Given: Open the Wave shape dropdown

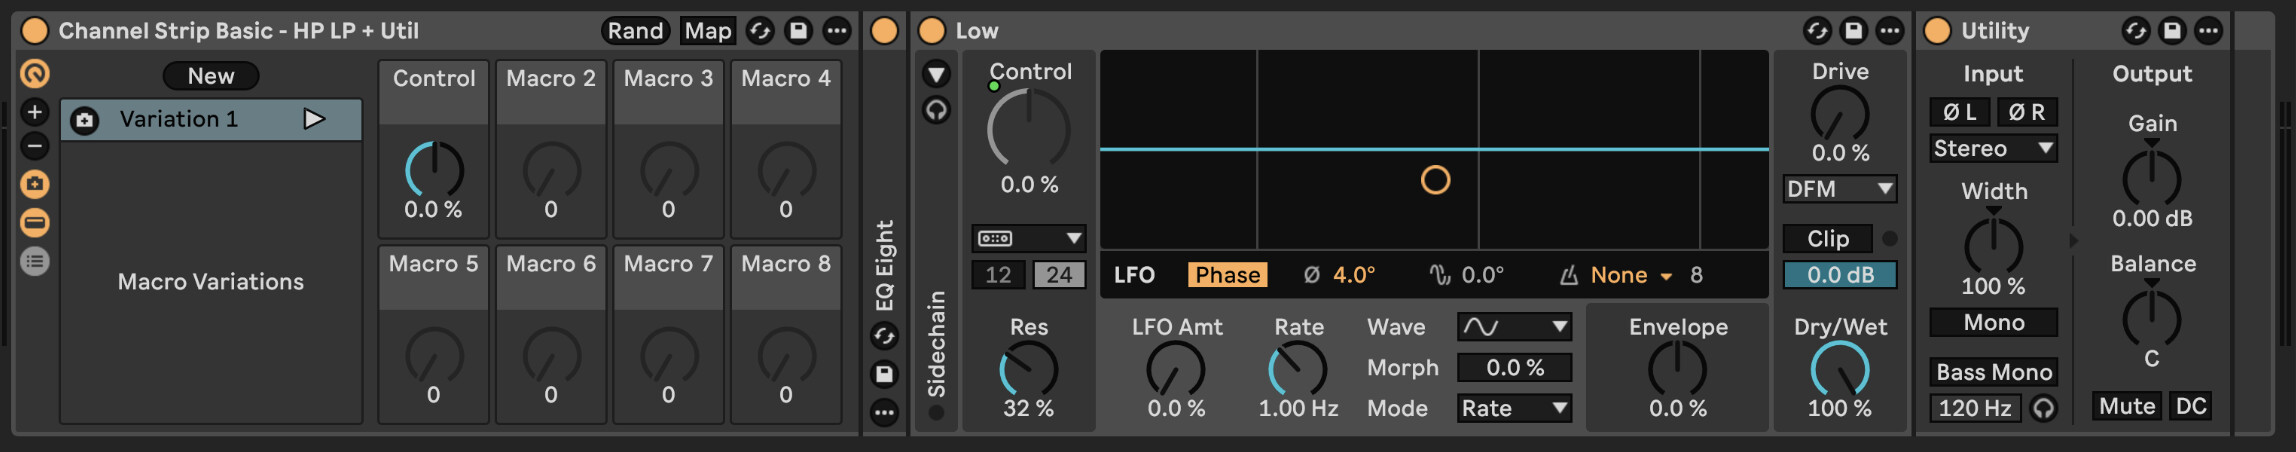Looking at the screenshot, I should (1514, 327).
